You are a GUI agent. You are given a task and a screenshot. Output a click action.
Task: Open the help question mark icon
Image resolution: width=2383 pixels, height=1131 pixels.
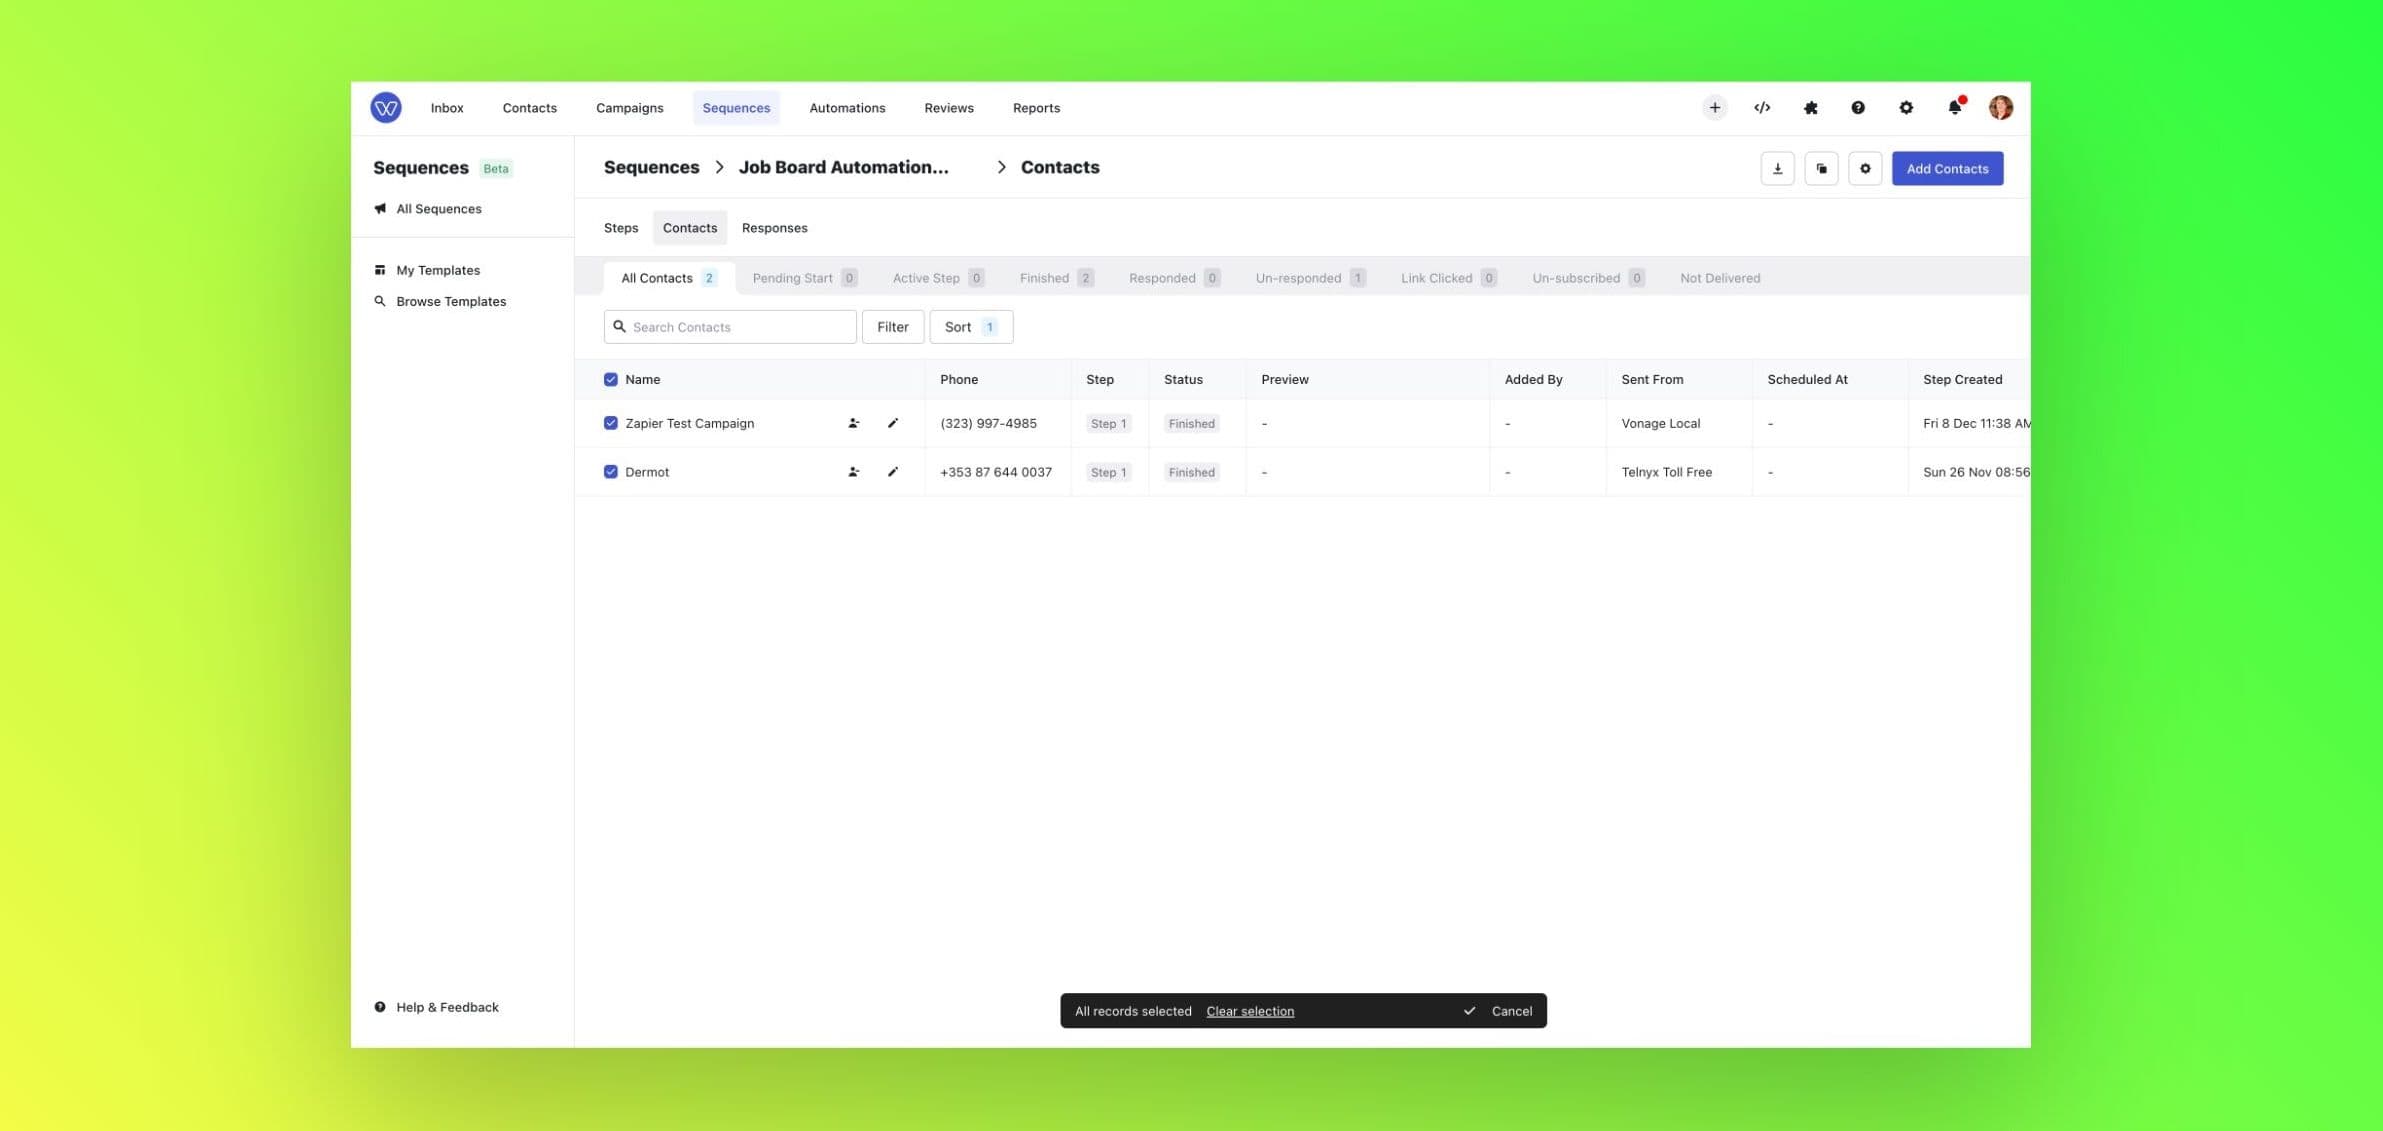point(1858,107)
